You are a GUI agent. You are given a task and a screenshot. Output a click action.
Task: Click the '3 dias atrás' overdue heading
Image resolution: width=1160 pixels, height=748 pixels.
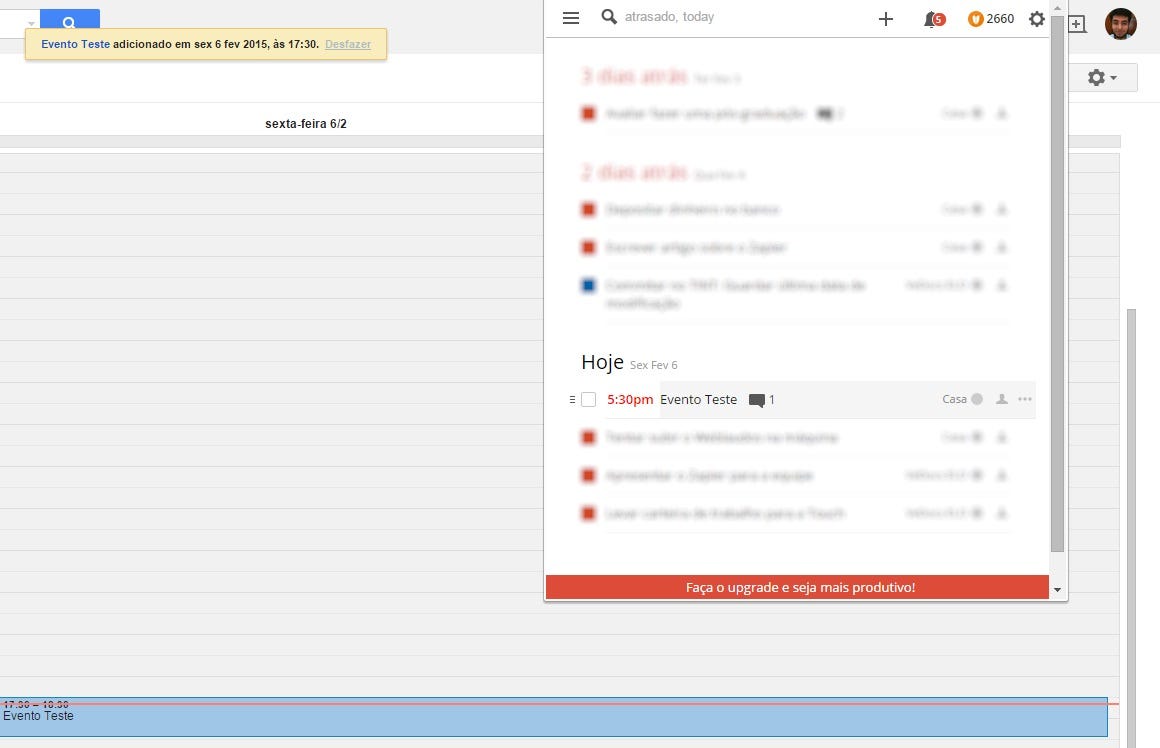634,75
